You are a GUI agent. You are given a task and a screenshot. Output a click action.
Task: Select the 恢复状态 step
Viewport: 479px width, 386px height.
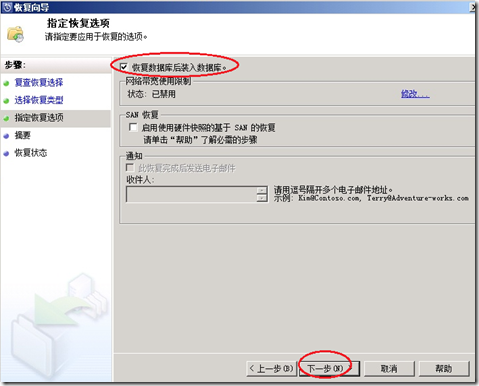pos(31,153)
